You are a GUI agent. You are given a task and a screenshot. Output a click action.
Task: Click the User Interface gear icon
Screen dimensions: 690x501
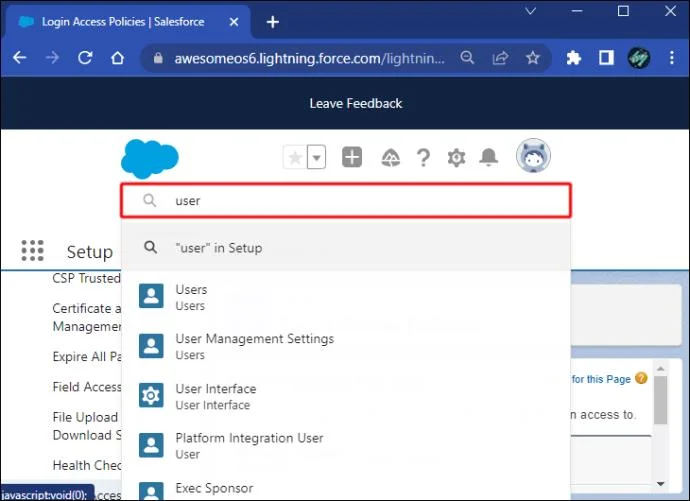click(x=151, y=395)
